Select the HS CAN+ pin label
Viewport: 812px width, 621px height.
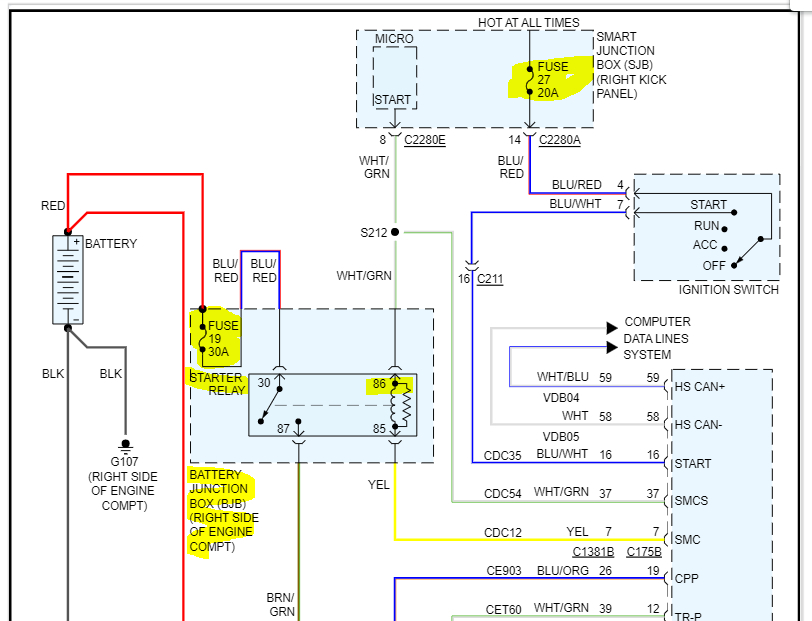pos(700,387)
